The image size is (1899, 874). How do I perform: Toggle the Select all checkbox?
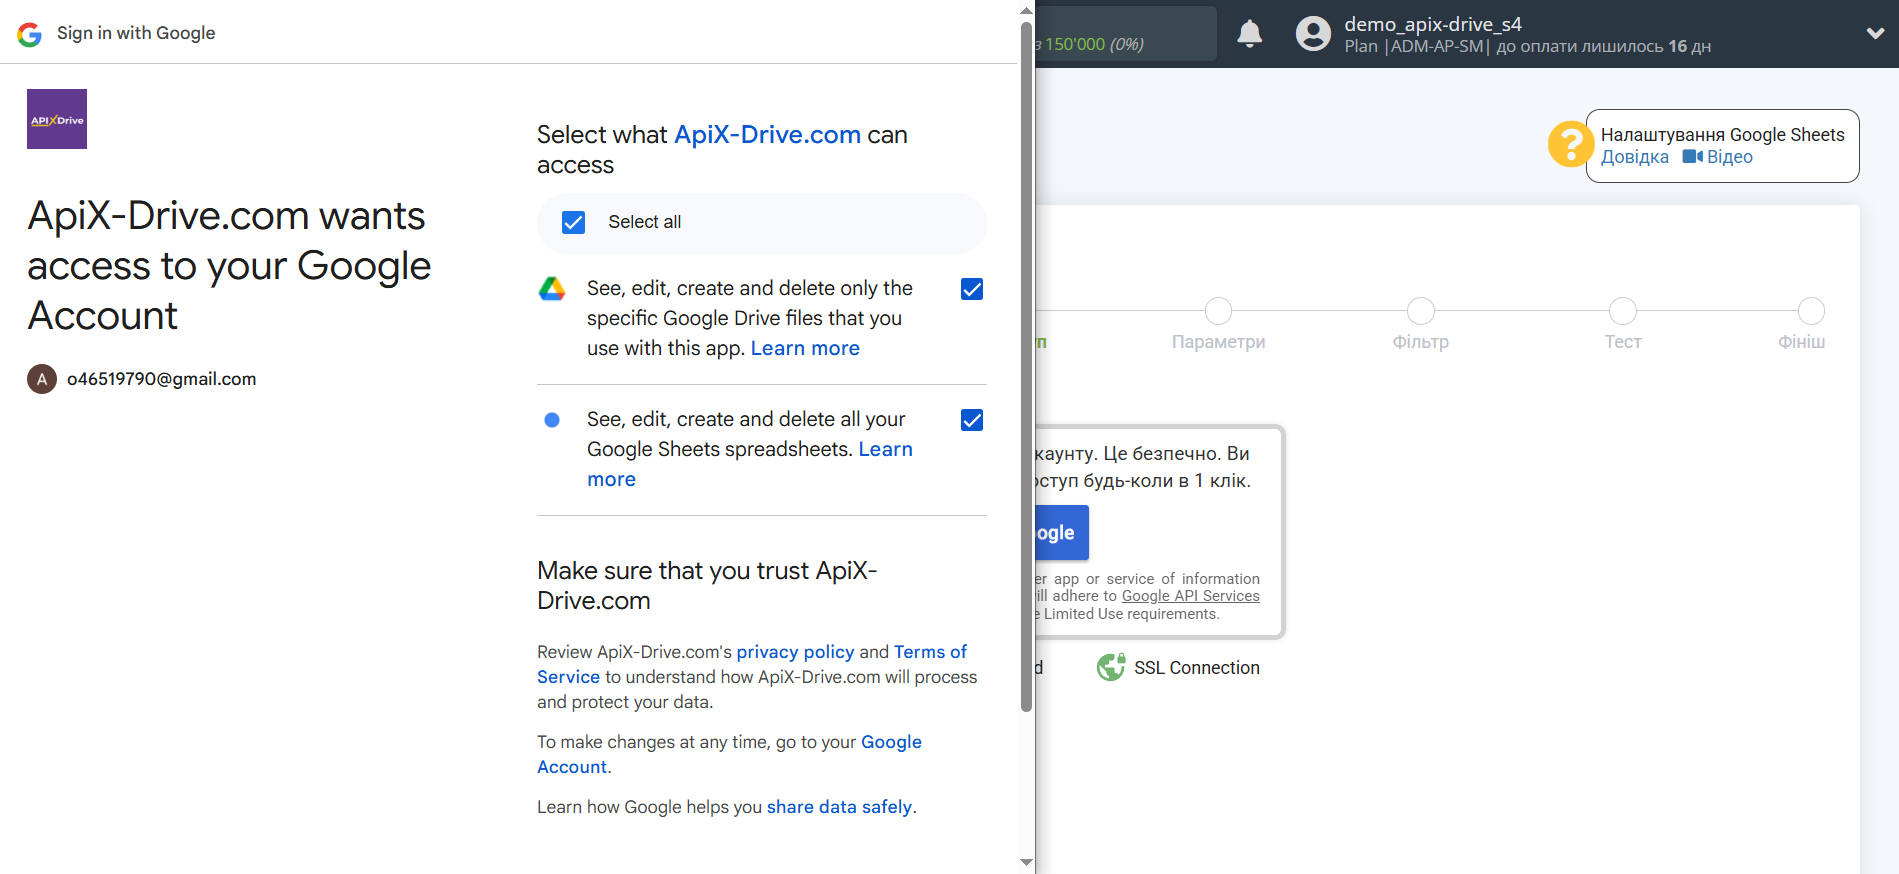[573, 222]
